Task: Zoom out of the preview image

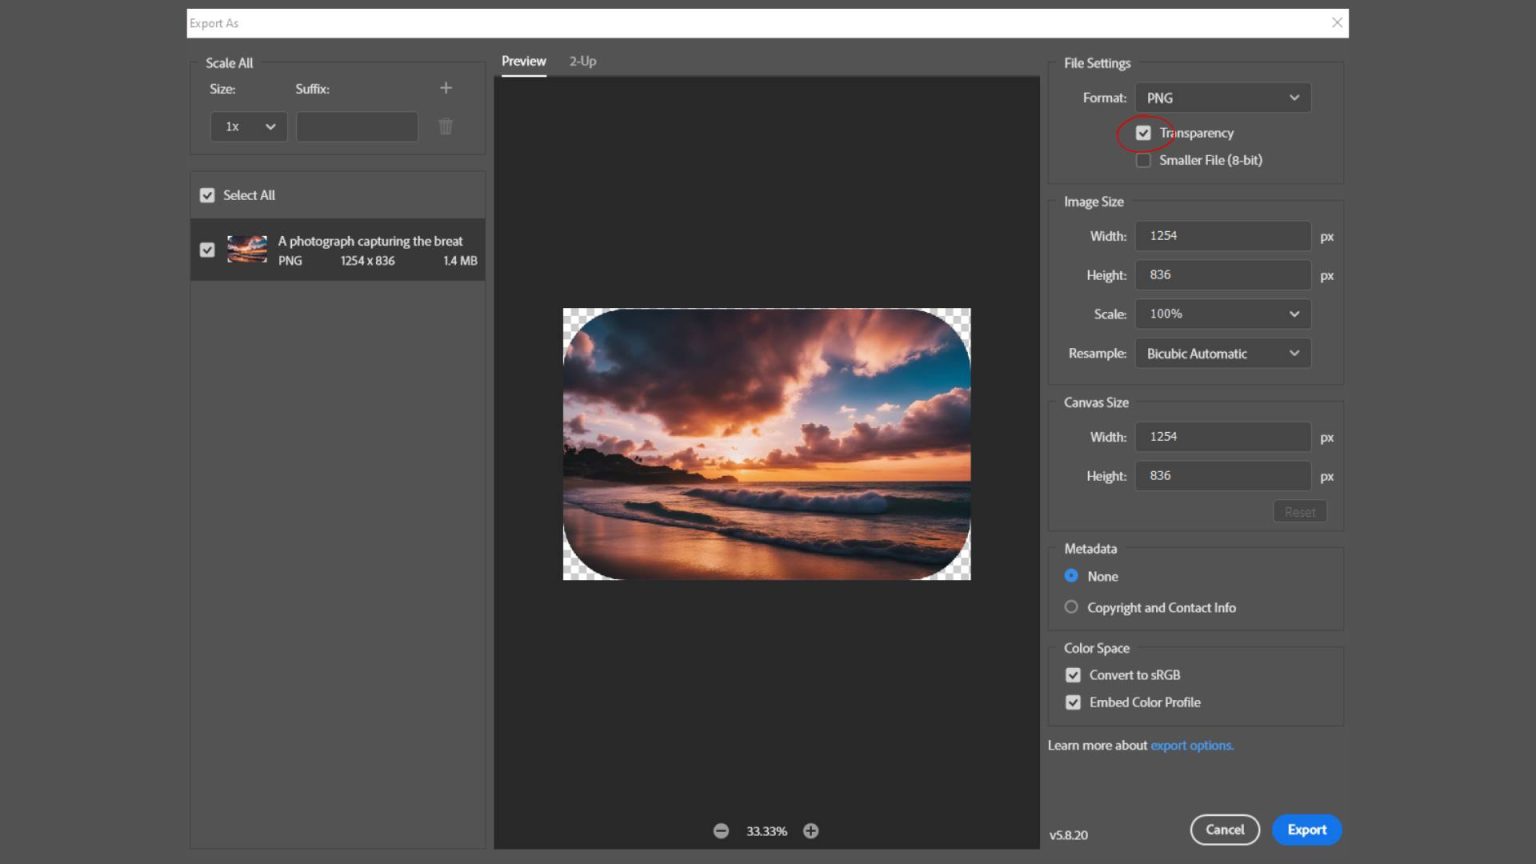Action: [720, 830]
